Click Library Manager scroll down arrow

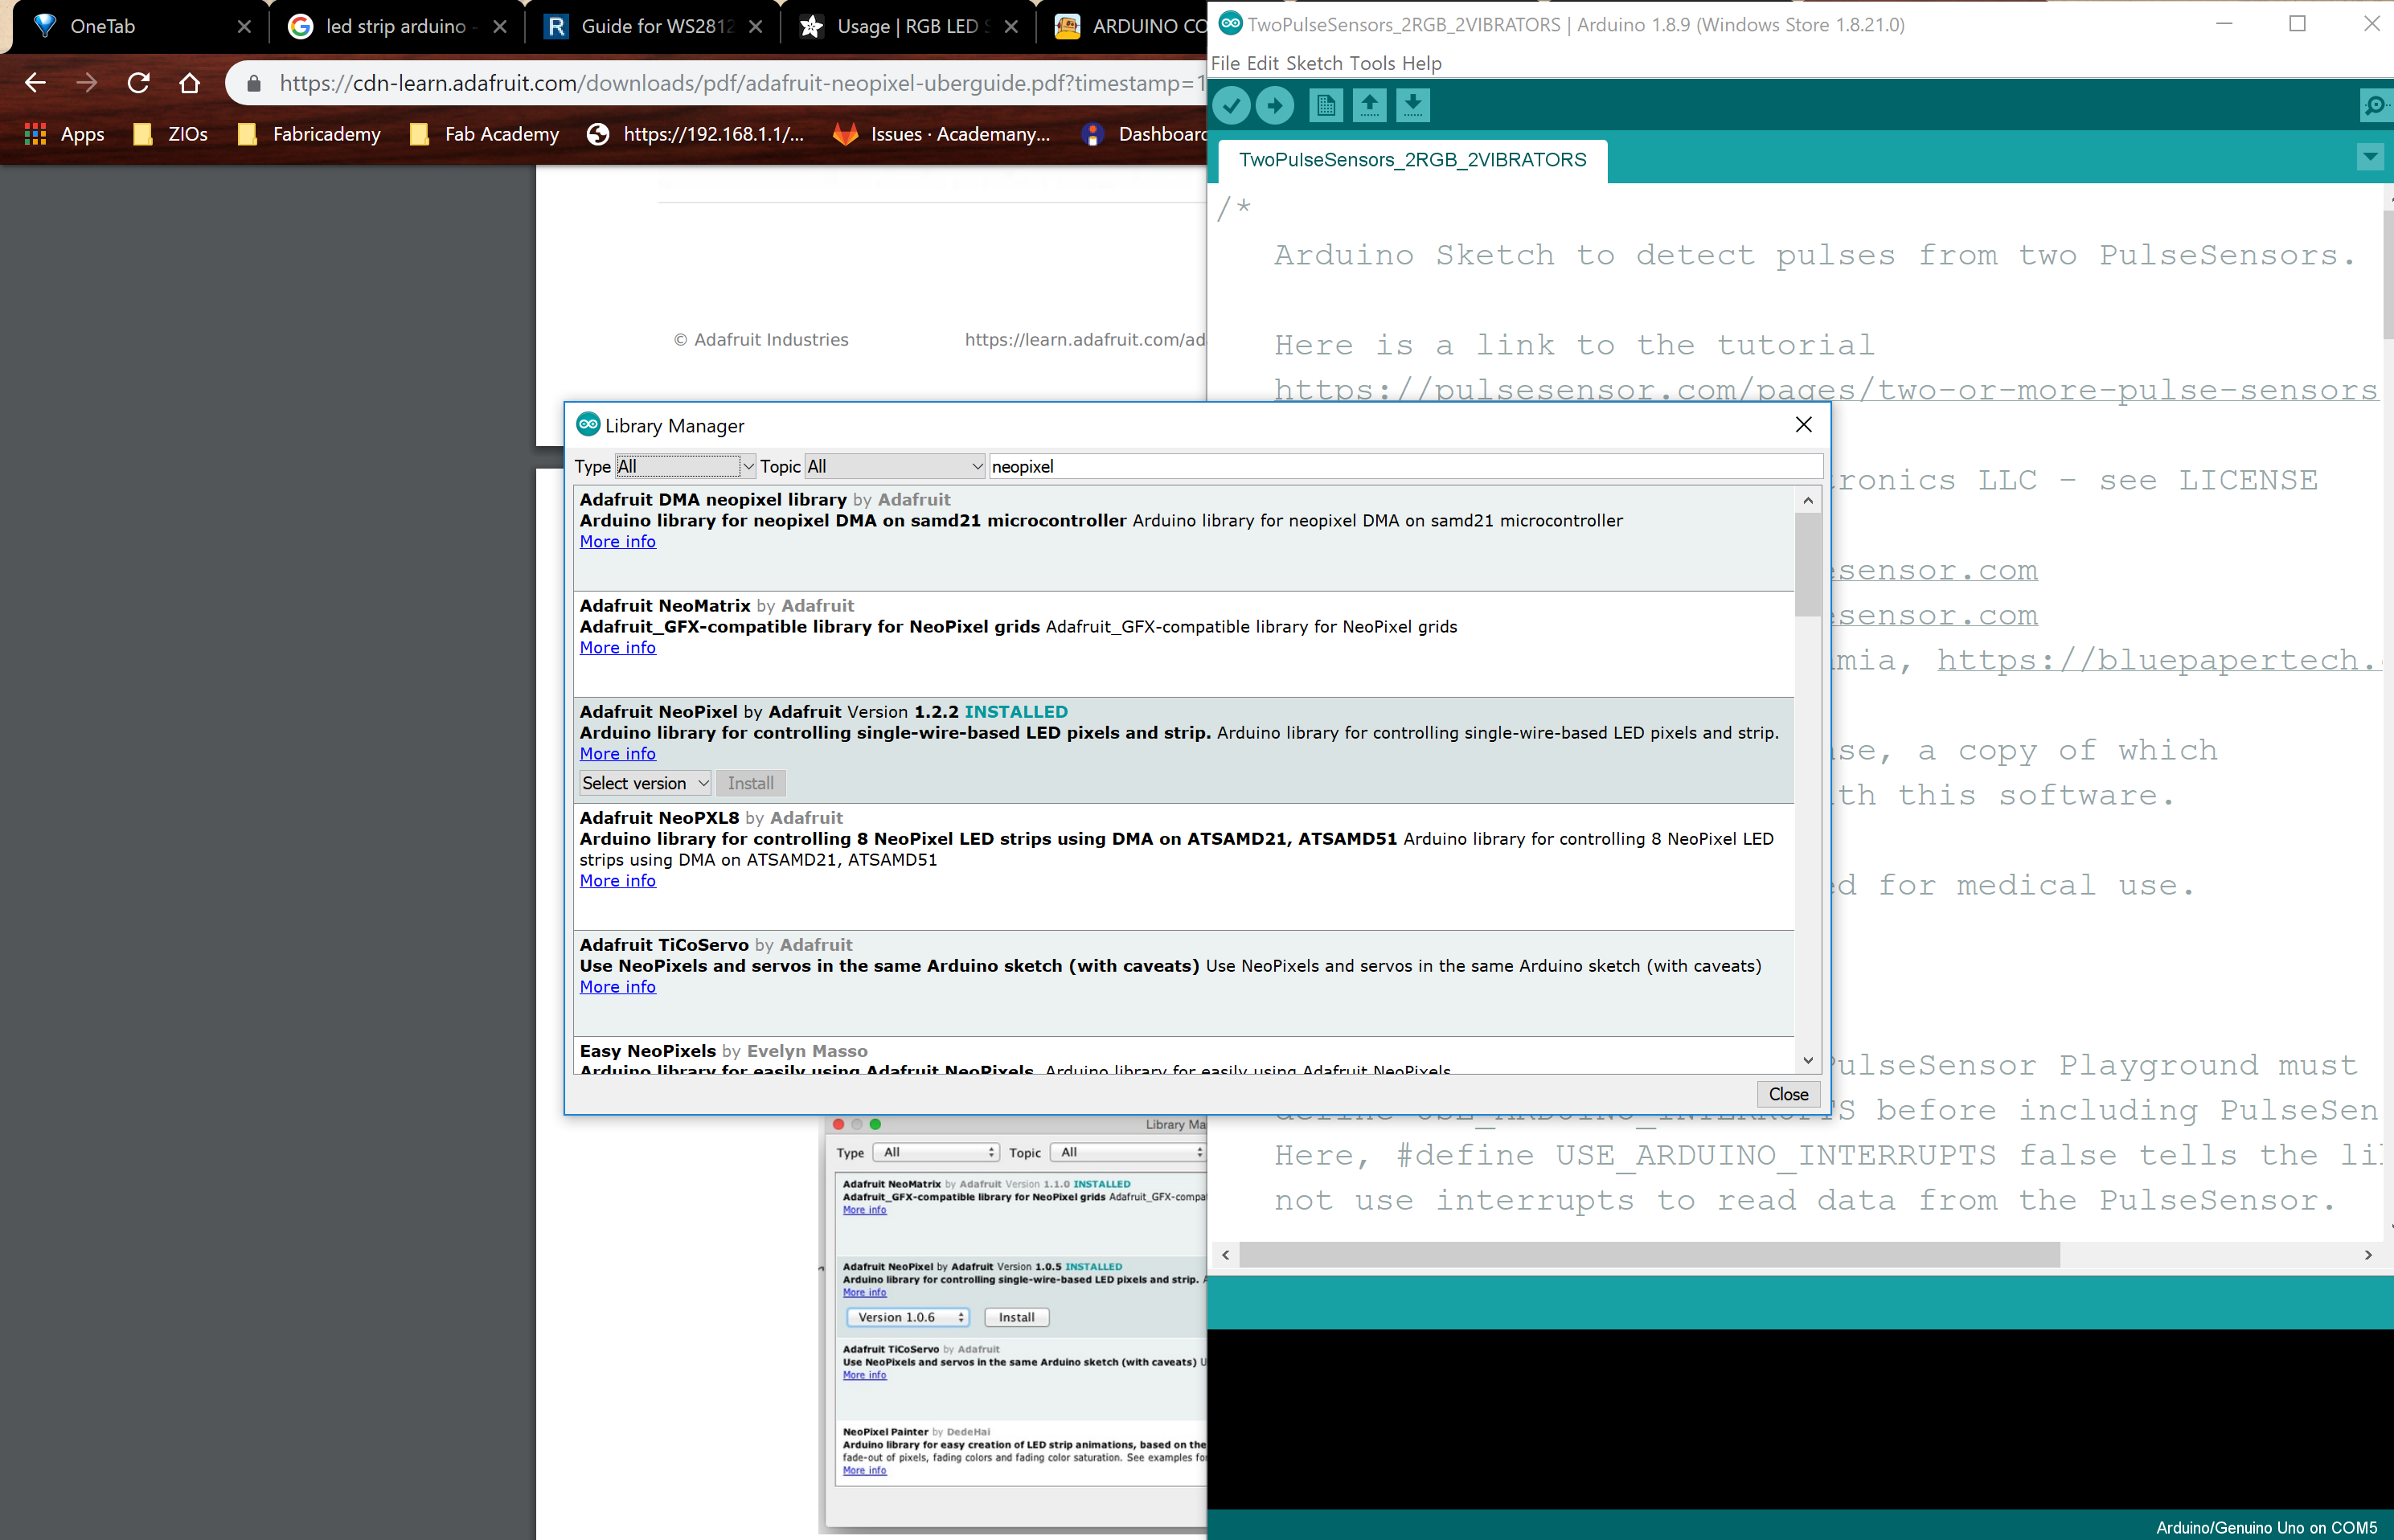(1807, 1060)
